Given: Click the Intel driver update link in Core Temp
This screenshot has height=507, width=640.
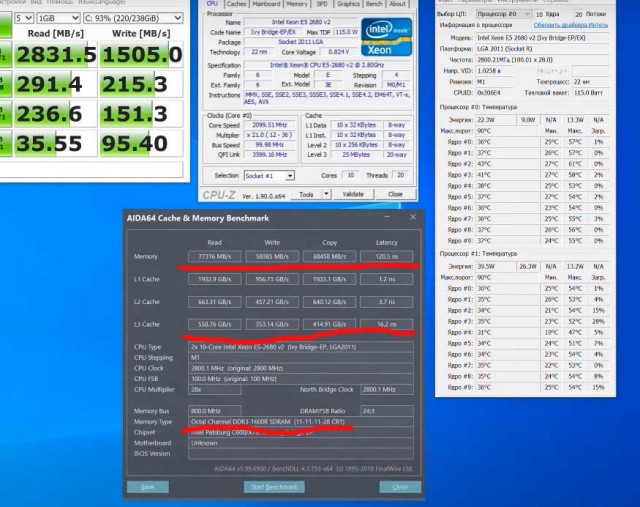Looking at the screenshot, I should click(x=571, y=25).
